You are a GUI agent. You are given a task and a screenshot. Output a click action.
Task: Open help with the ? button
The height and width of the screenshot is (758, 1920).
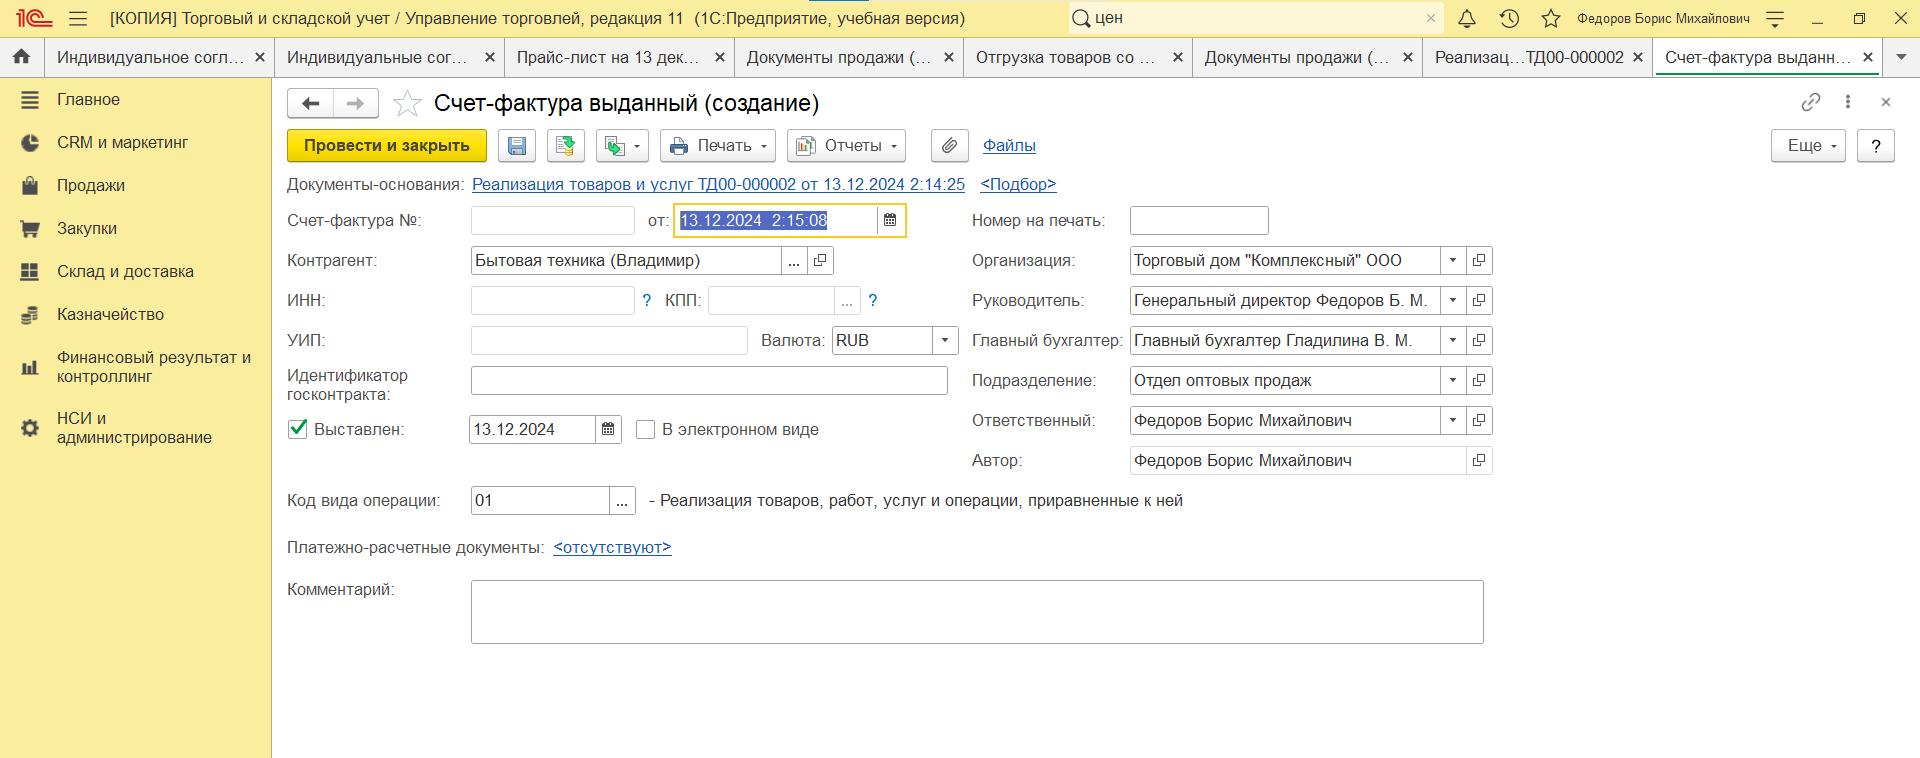point(1876,146)
